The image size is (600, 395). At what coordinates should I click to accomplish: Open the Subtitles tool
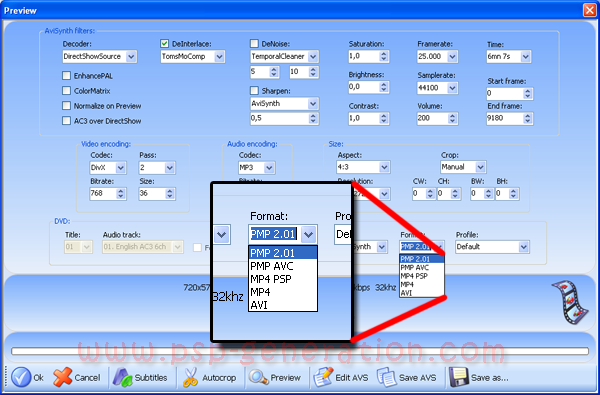(x=140, y=378)
